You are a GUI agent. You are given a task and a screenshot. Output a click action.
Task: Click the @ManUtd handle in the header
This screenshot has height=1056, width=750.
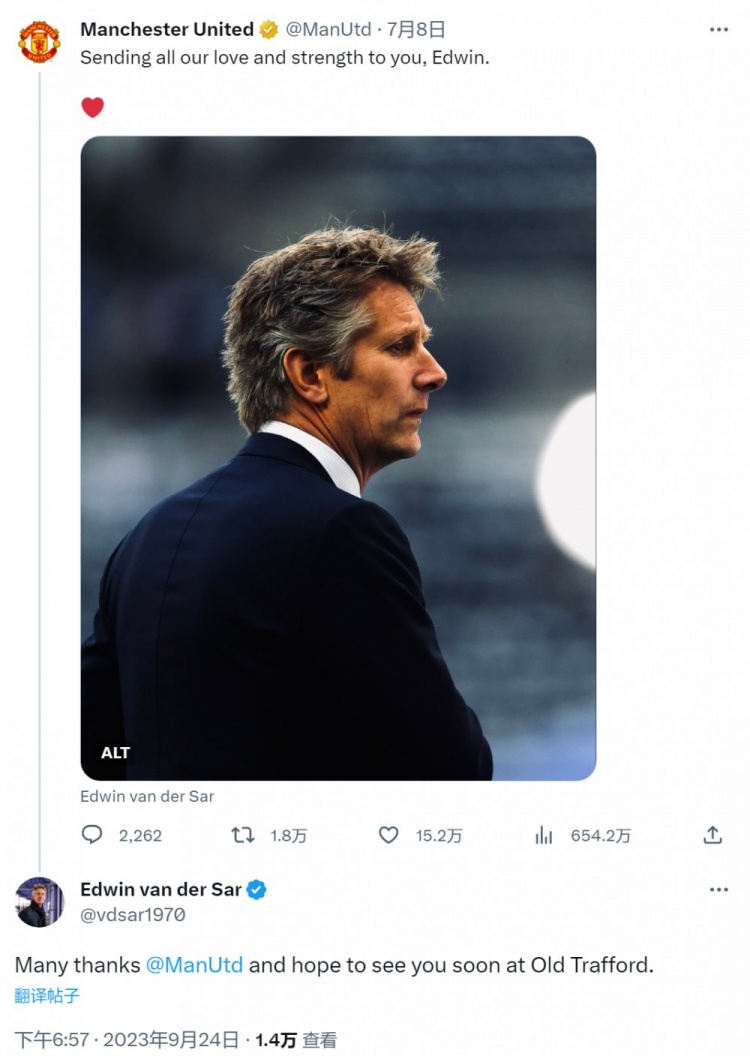click(x=329, y=30)
